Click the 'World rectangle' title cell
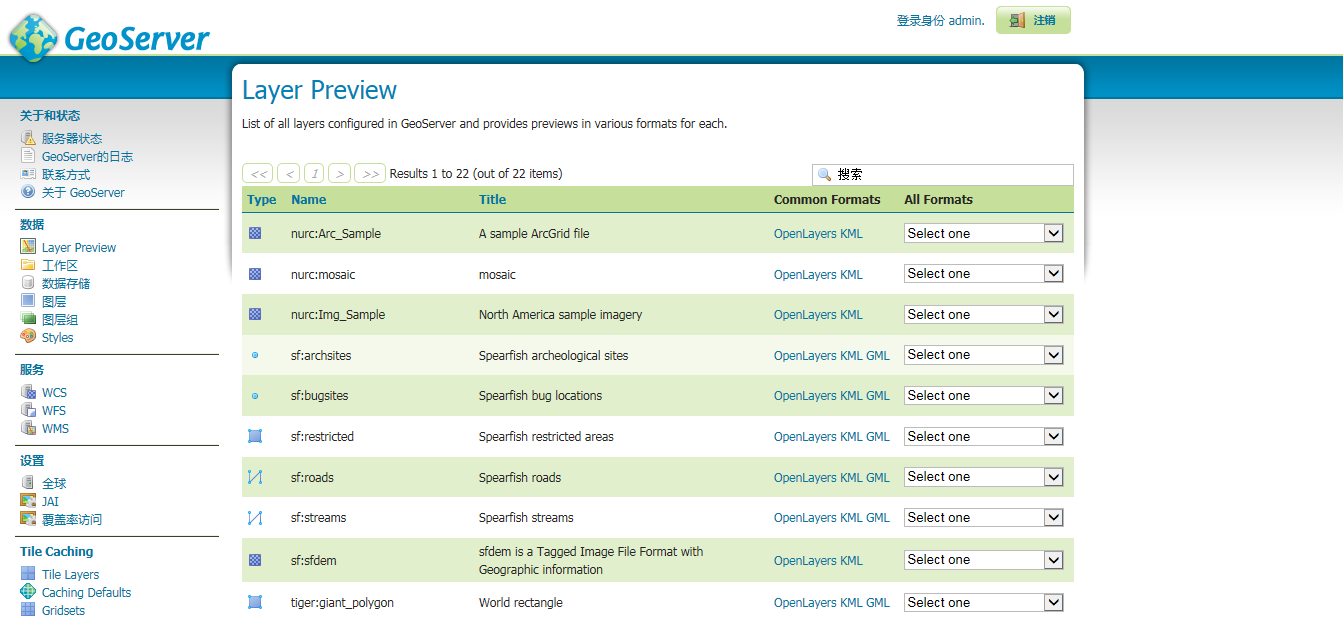This screenshot has height=622, width=1343. (521, 603)
